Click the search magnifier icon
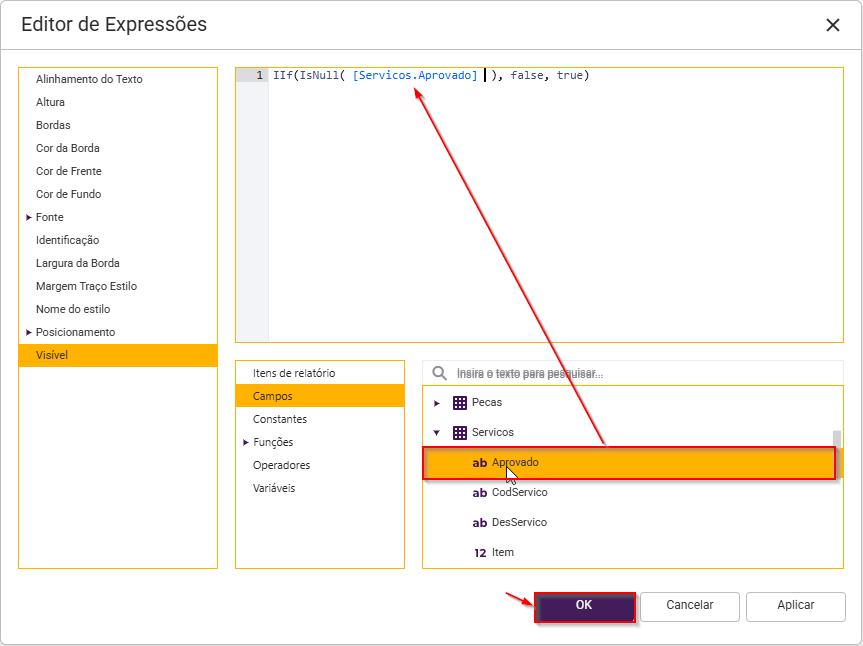 439,373
